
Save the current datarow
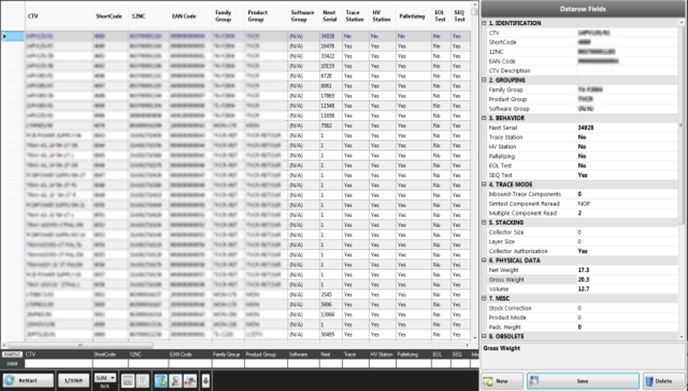point(583,381)
